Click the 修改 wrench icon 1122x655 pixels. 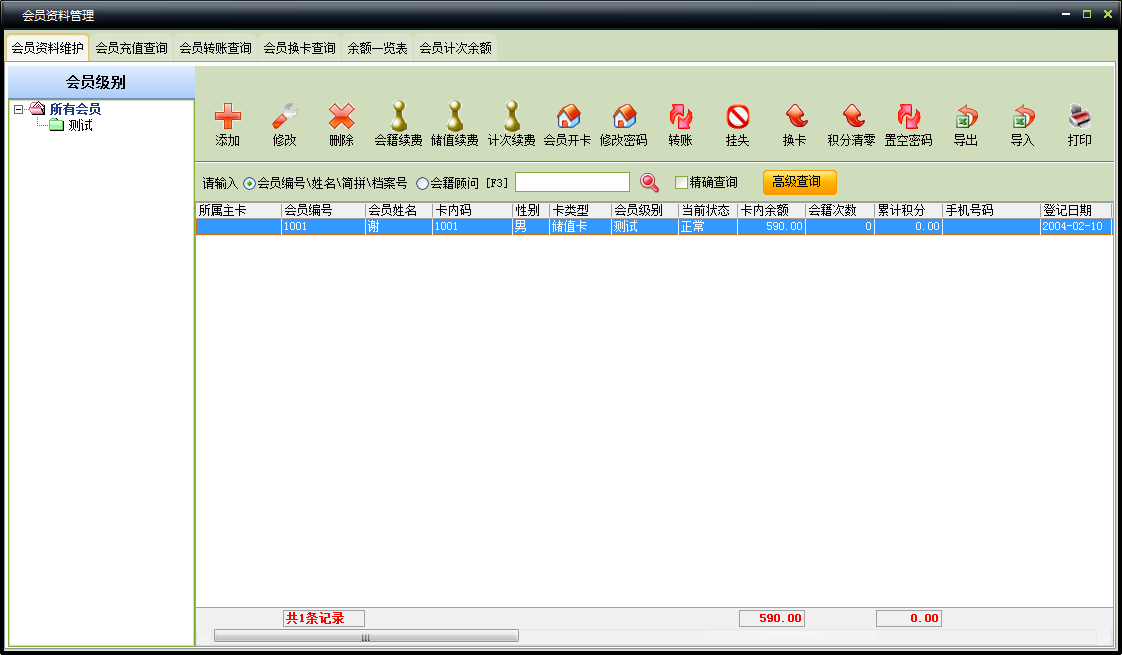pyautogui.click(x=284, y=116)
